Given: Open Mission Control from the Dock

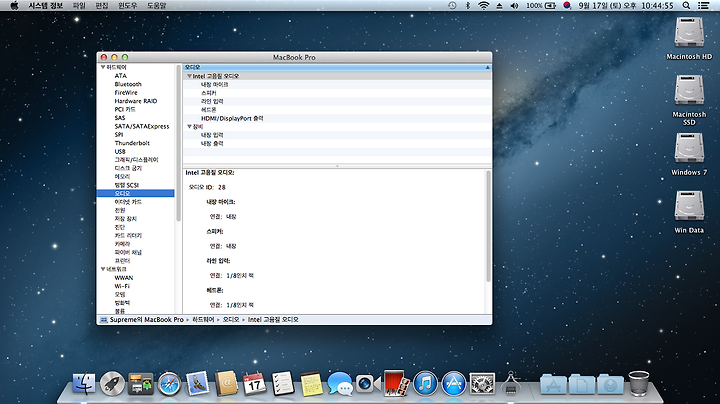Looking at the screenshot, I should (x=141, y=384).
